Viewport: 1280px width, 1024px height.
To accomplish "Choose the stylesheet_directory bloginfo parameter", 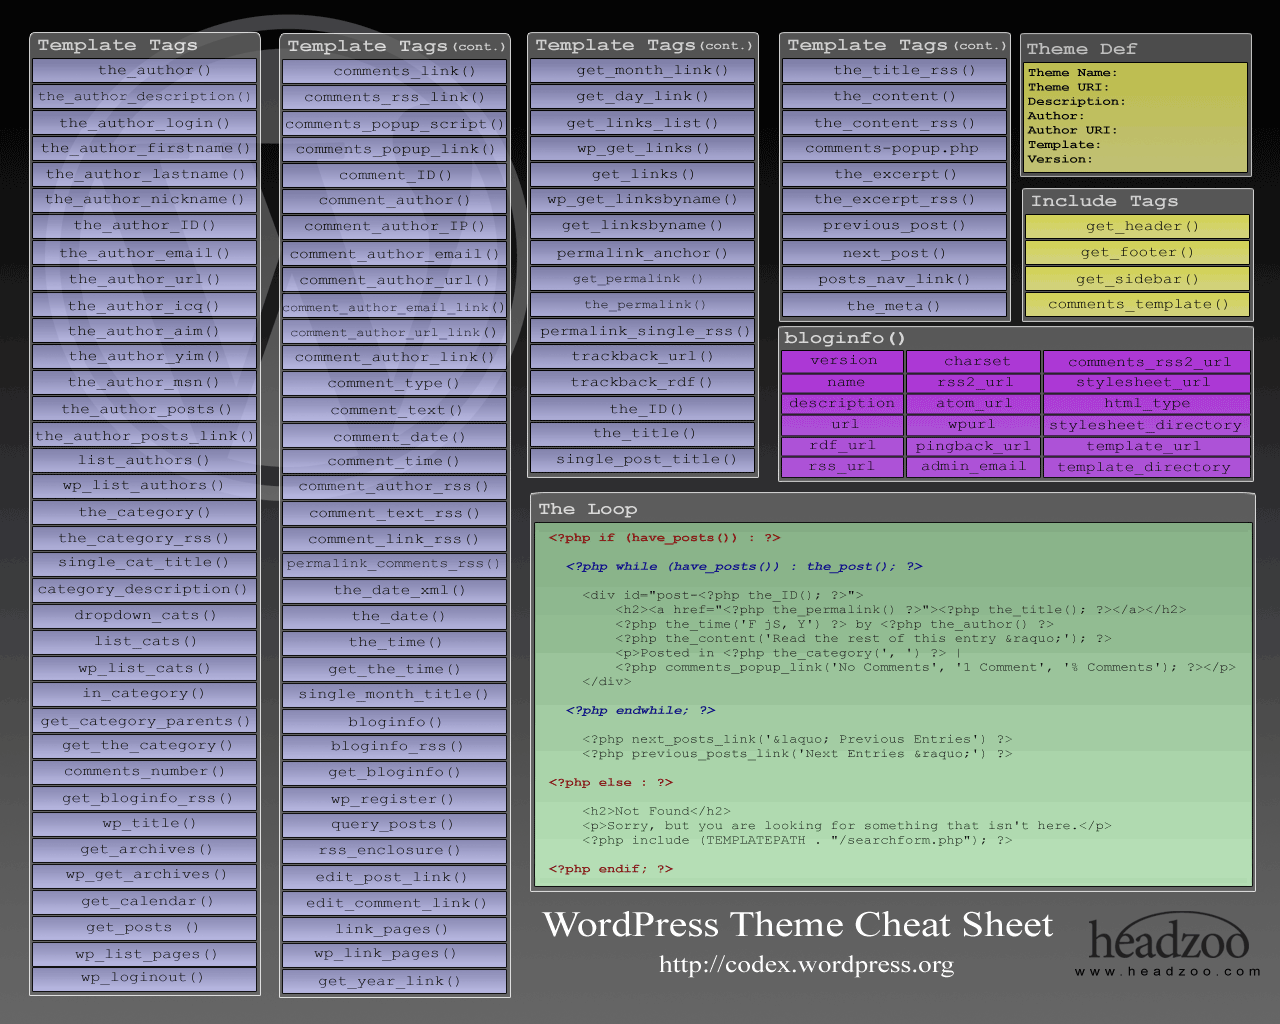I will click(x=1145, y=425).
